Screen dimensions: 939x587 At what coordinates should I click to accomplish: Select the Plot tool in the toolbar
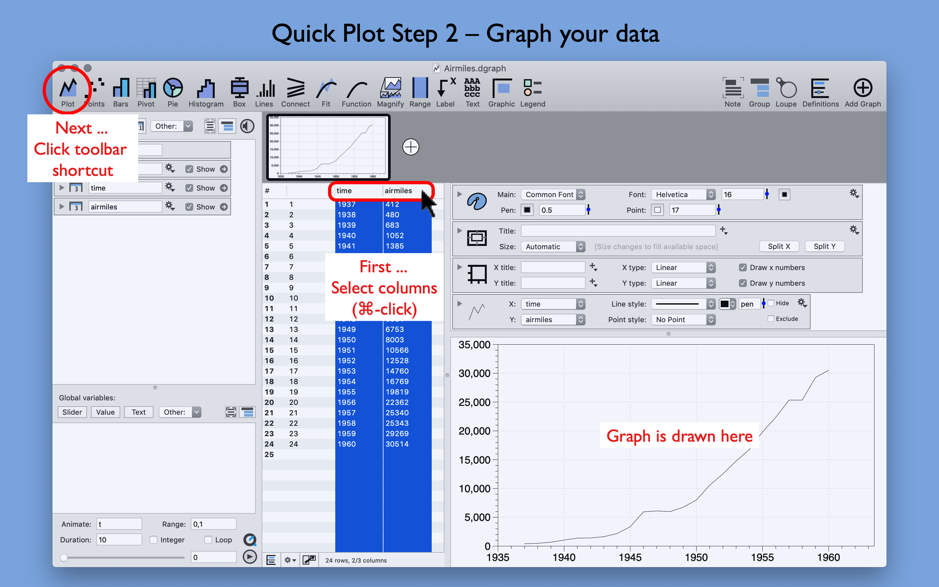pos(67,88)
